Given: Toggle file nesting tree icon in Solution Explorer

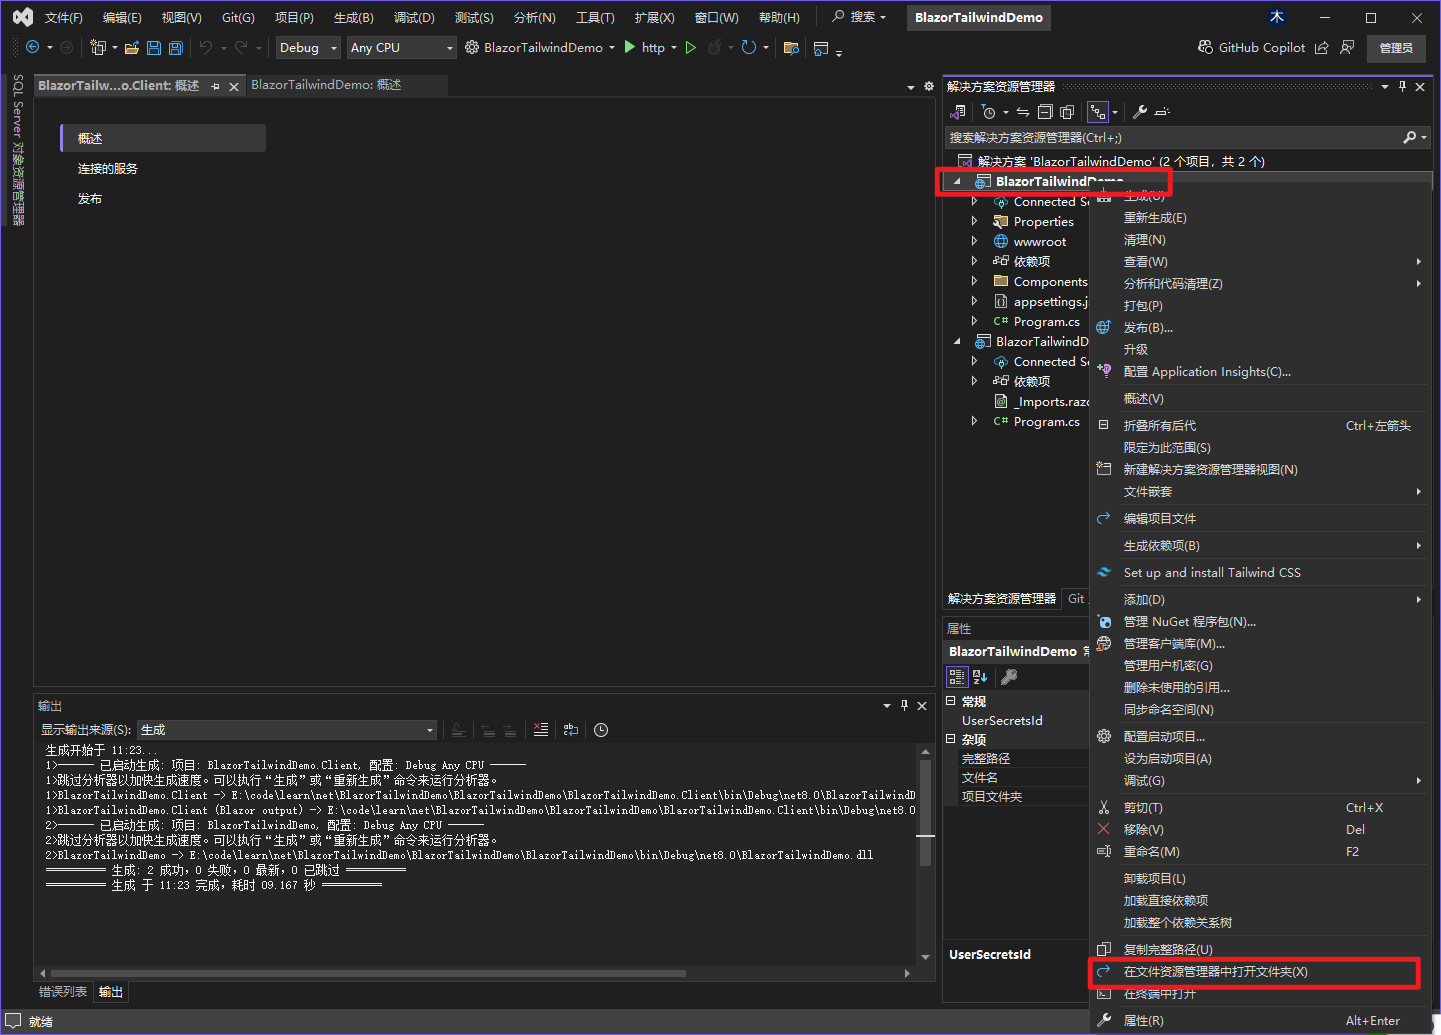Looking at the screenshot, I should coord(1098,112).
